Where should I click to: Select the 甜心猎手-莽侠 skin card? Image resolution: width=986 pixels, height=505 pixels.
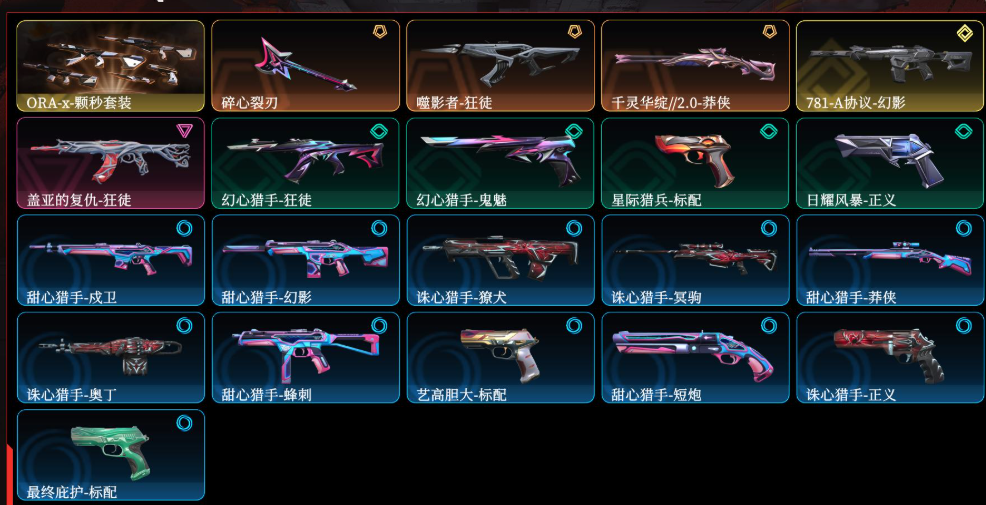pyautogui.click(x=890, y=260)
